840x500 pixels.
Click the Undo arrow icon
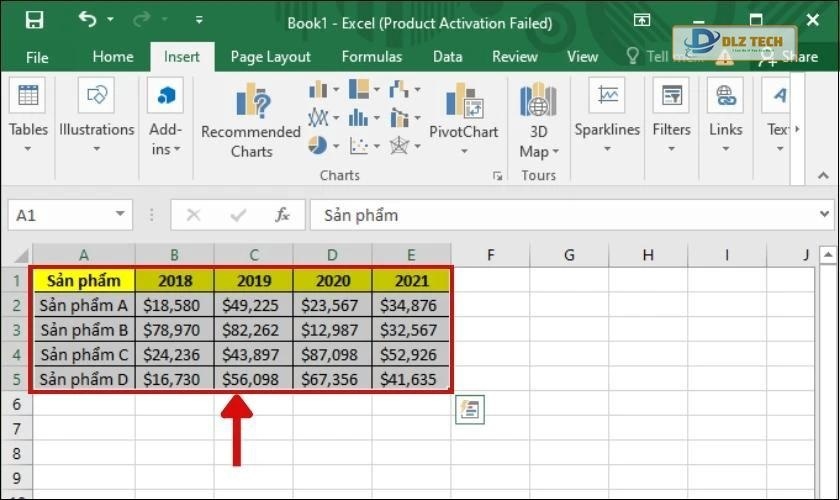pos(88,20)
